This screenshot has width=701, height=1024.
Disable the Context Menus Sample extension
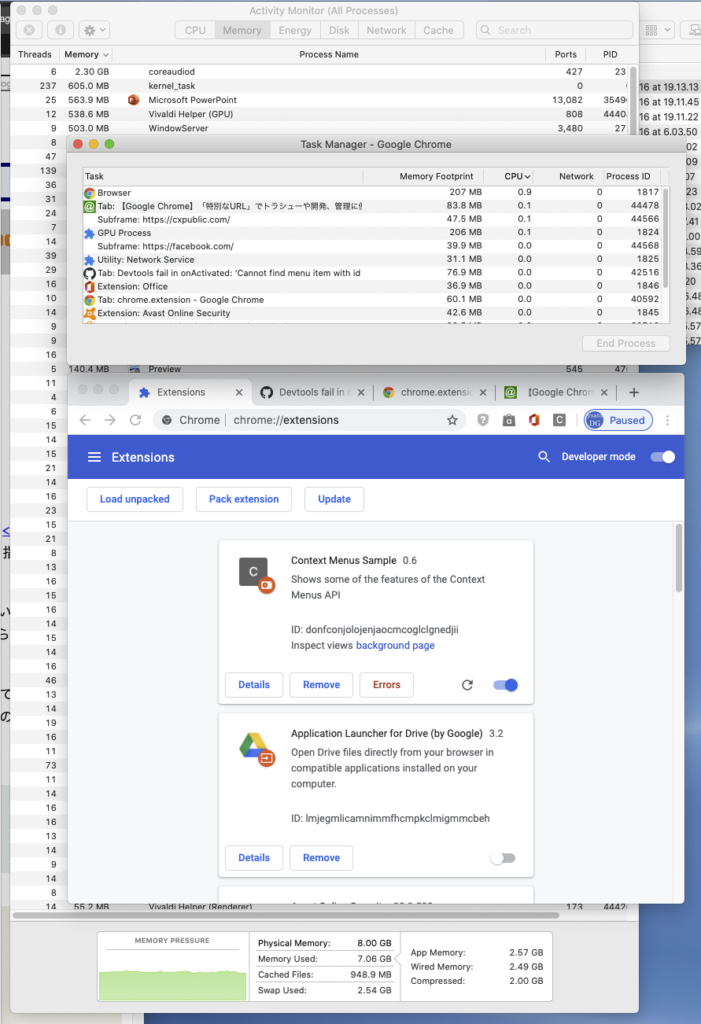(506, 685)
